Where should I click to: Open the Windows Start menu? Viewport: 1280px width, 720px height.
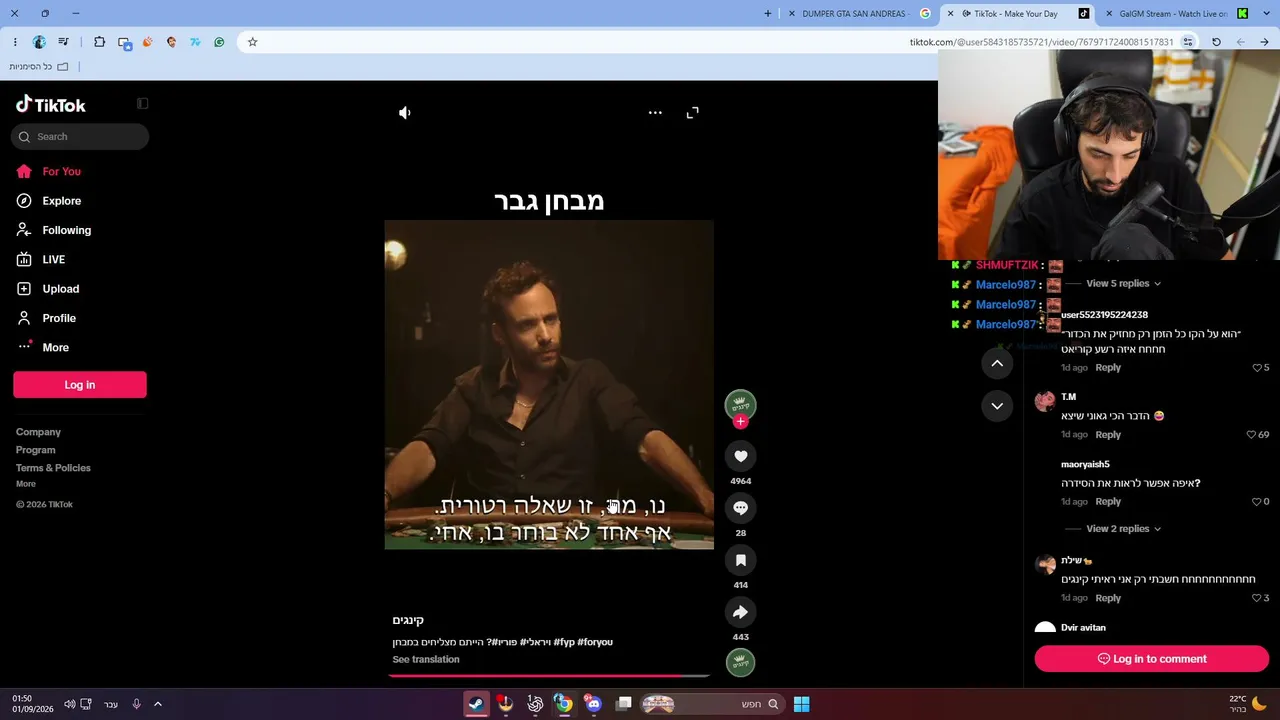(x=801, y=704)
